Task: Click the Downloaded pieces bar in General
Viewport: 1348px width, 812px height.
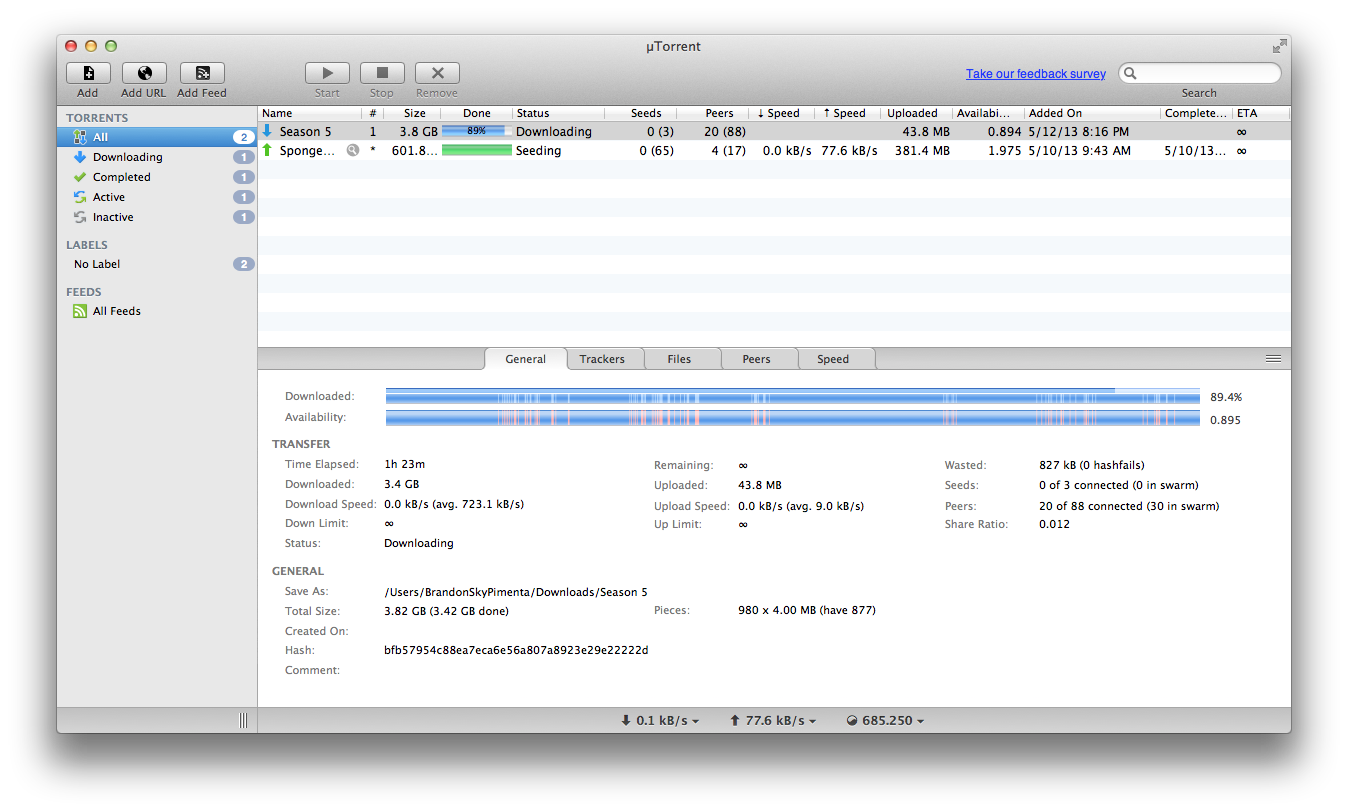Action: coord(793,397)
